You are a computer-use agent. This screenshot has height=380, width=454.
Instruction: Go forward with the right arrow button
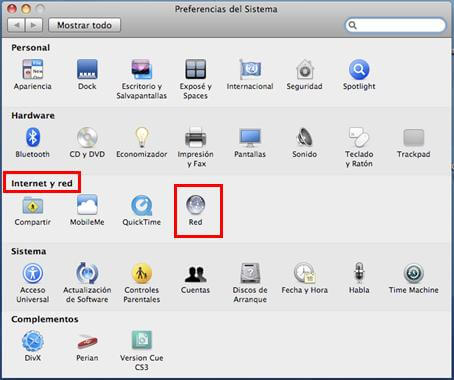34,25
